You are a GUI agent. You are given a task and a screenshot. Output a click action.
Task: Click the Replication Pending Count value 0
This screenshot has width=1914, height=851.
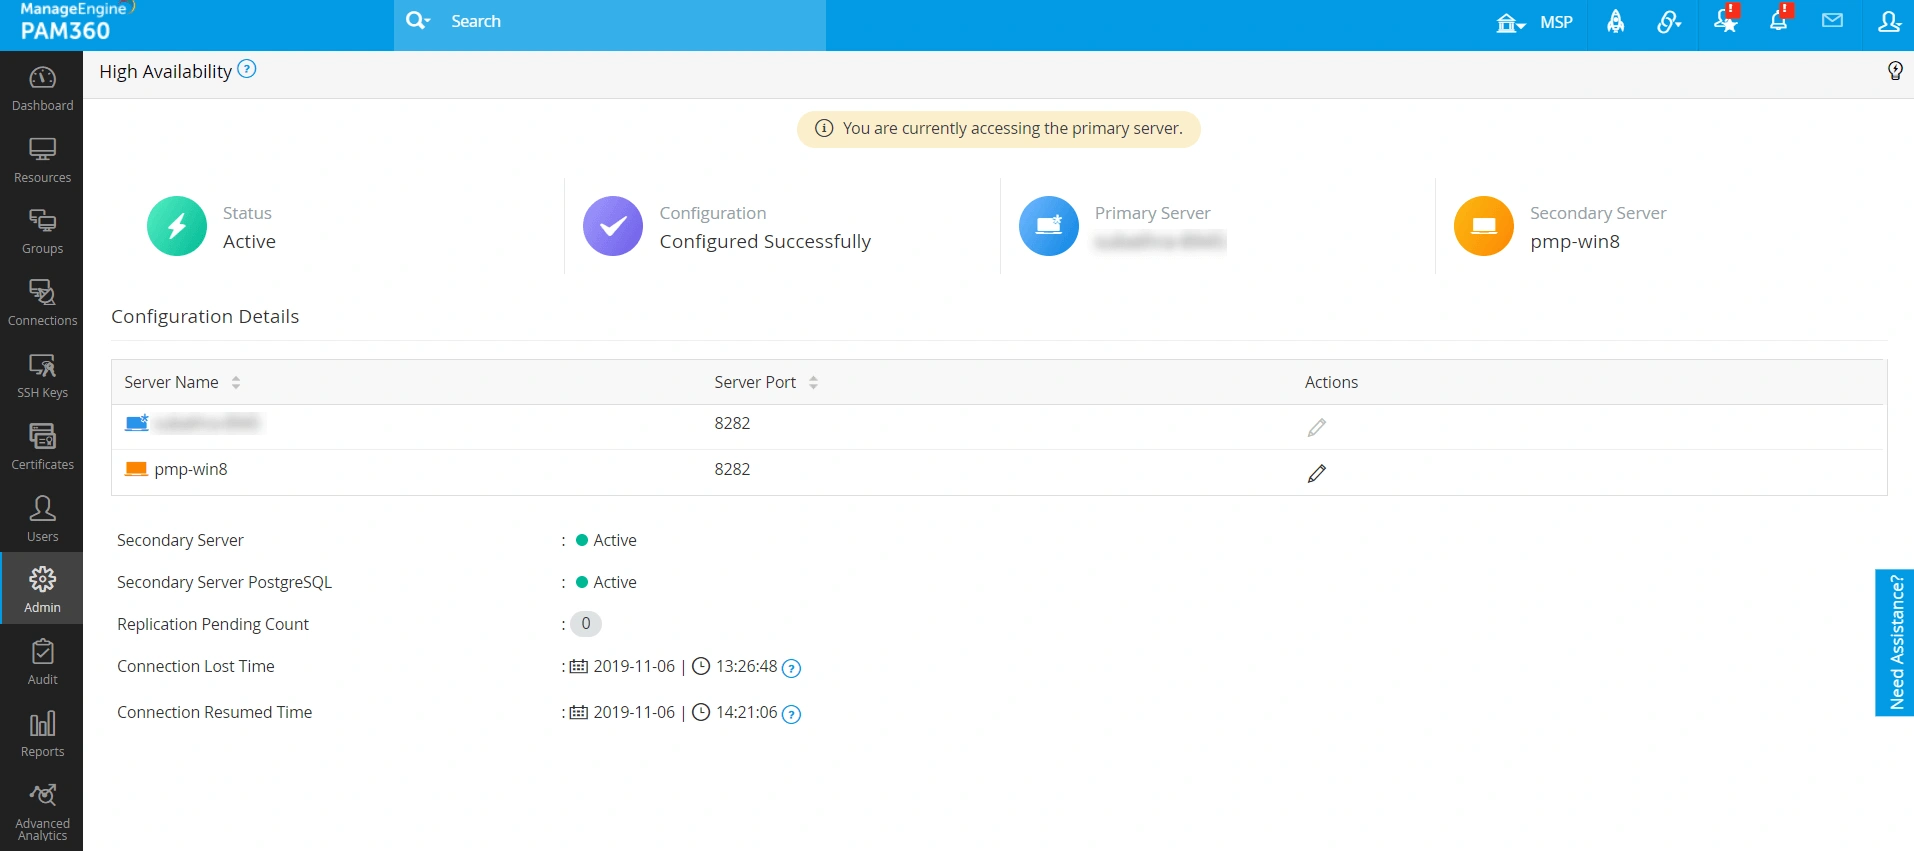click(586, 624)
